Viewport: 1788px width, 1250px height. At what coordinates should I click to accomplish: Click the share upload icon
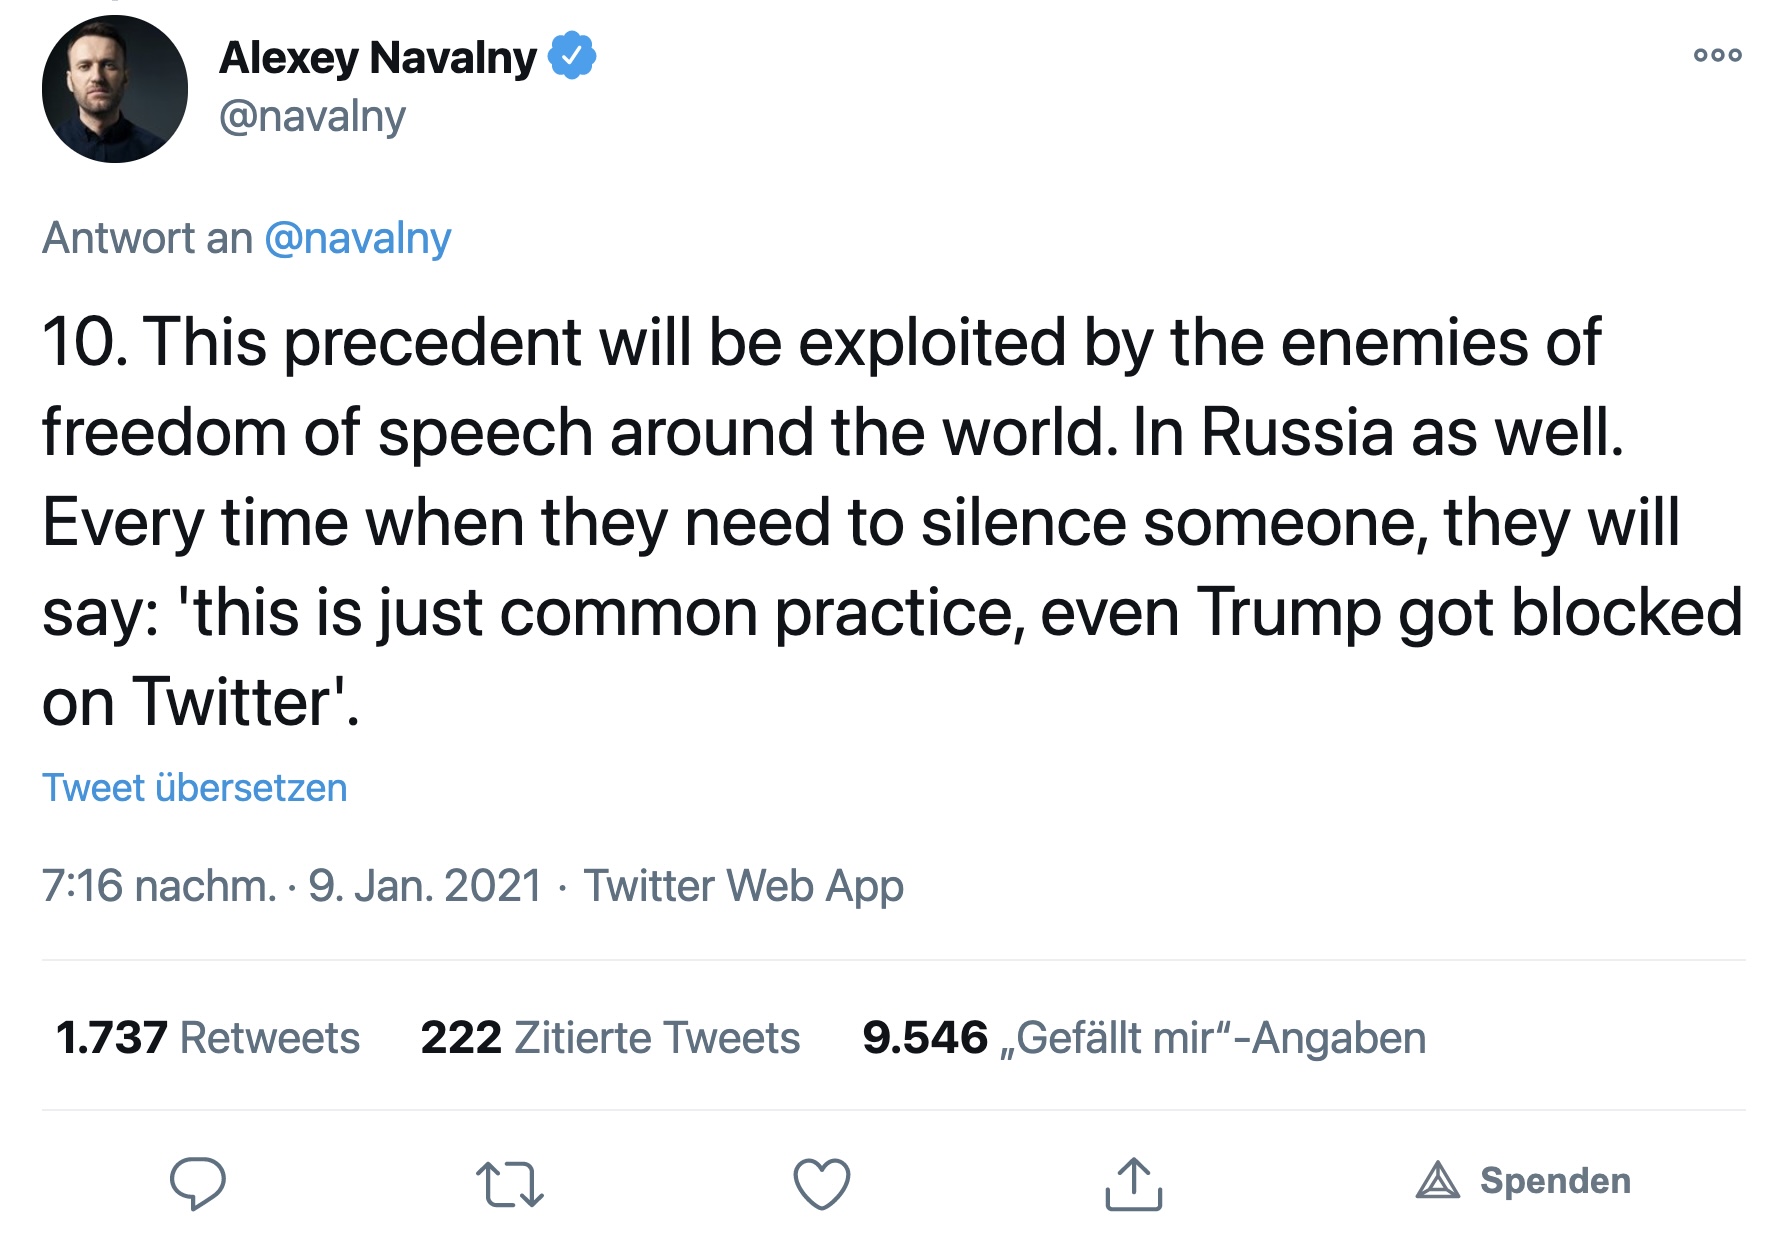click(1133, 1183)
